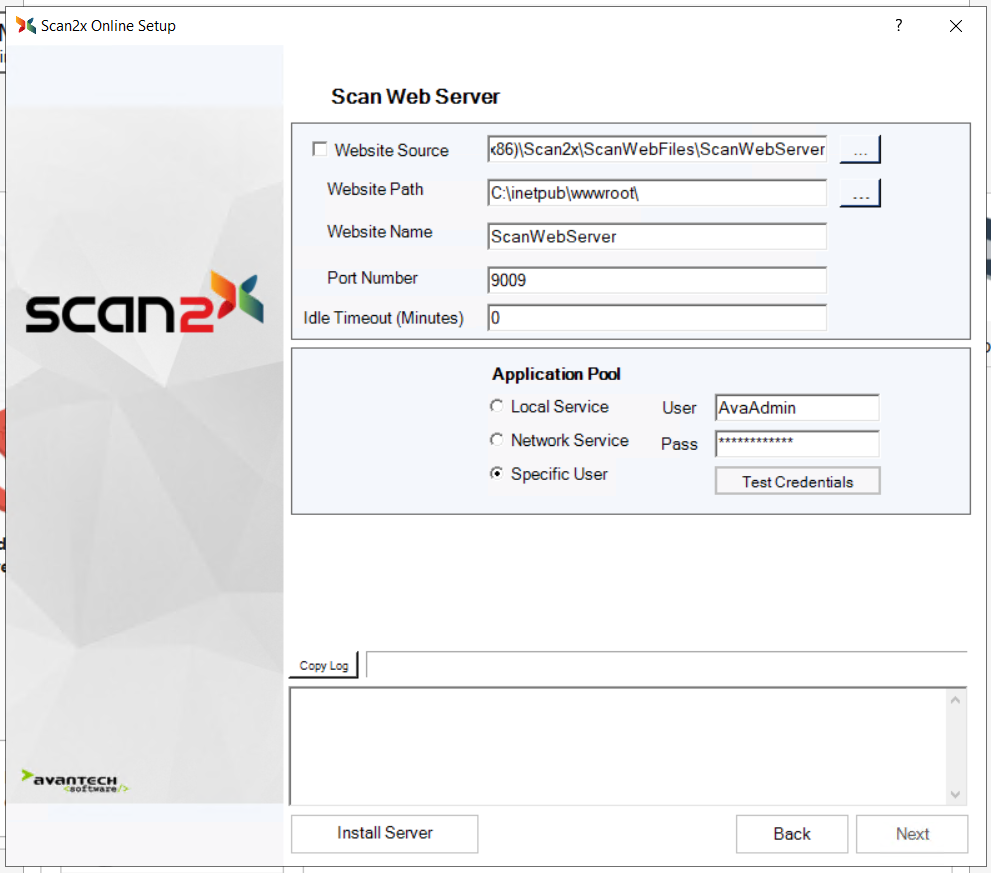Focus the Port Number input field
The width and height of the screenshot is (991, 873).
point(657,280)
